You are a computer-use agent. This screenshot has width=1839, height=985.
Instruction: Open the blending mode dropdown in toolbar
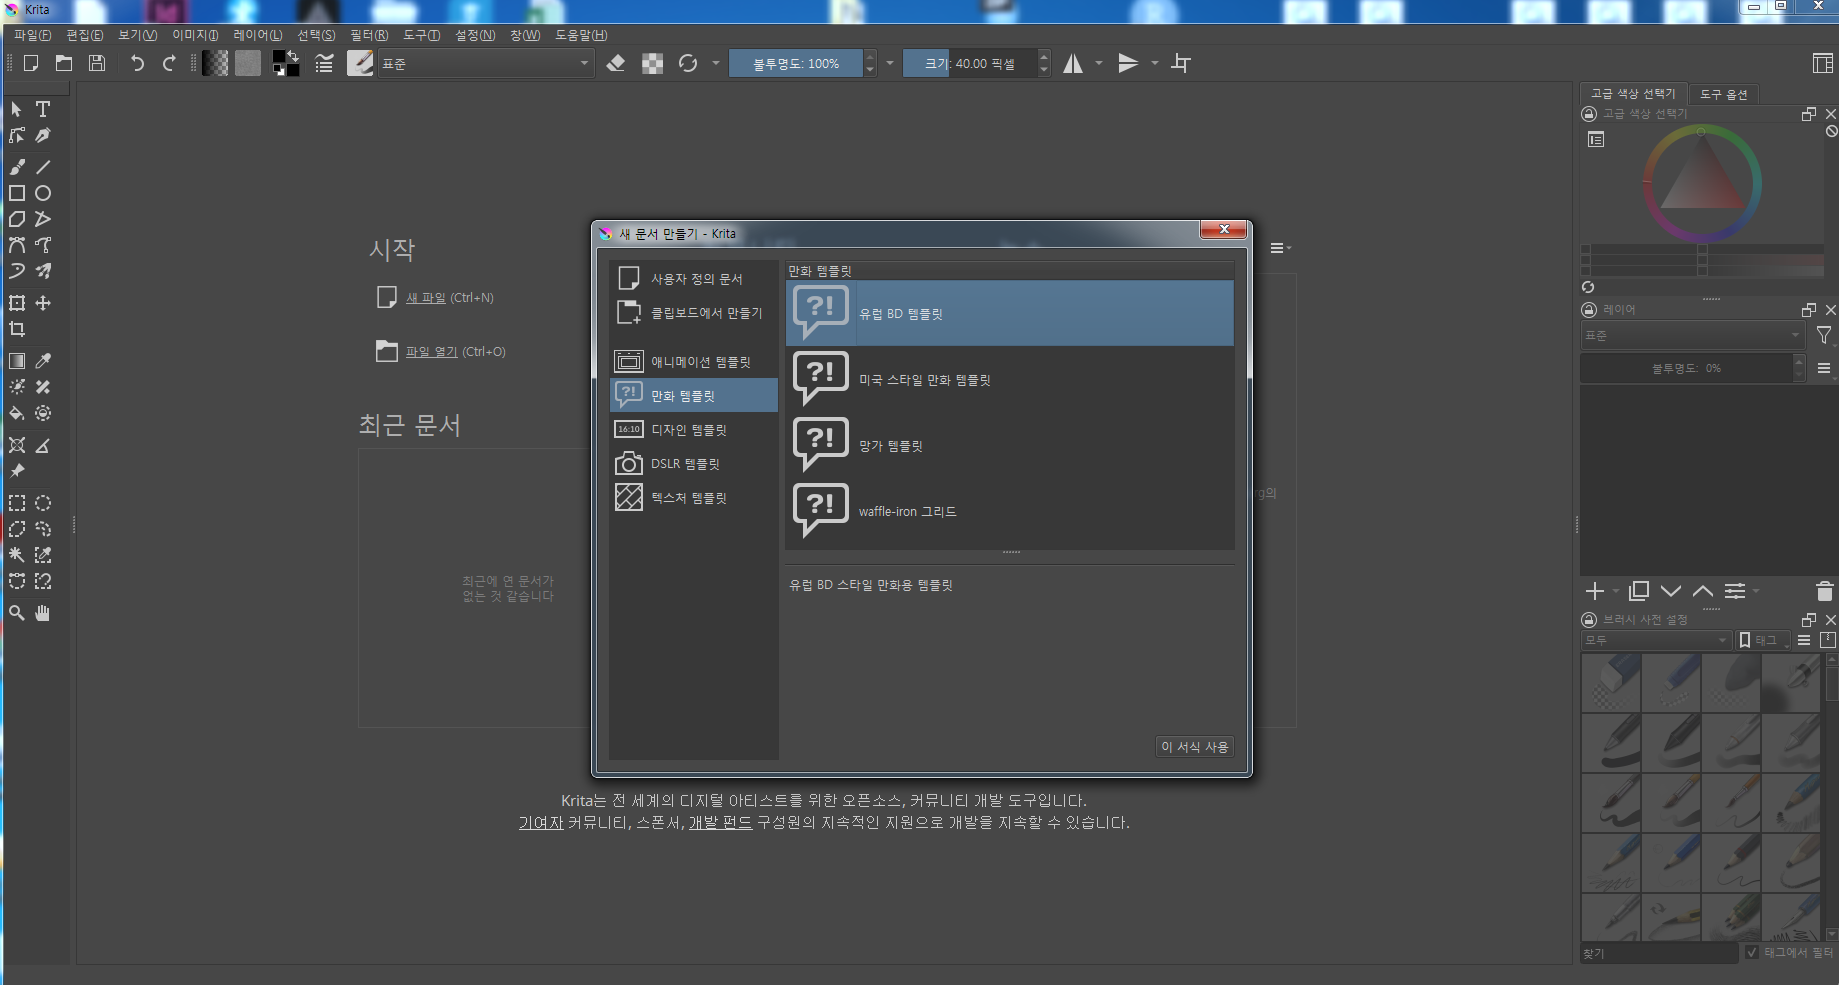[x=486, y=63]
